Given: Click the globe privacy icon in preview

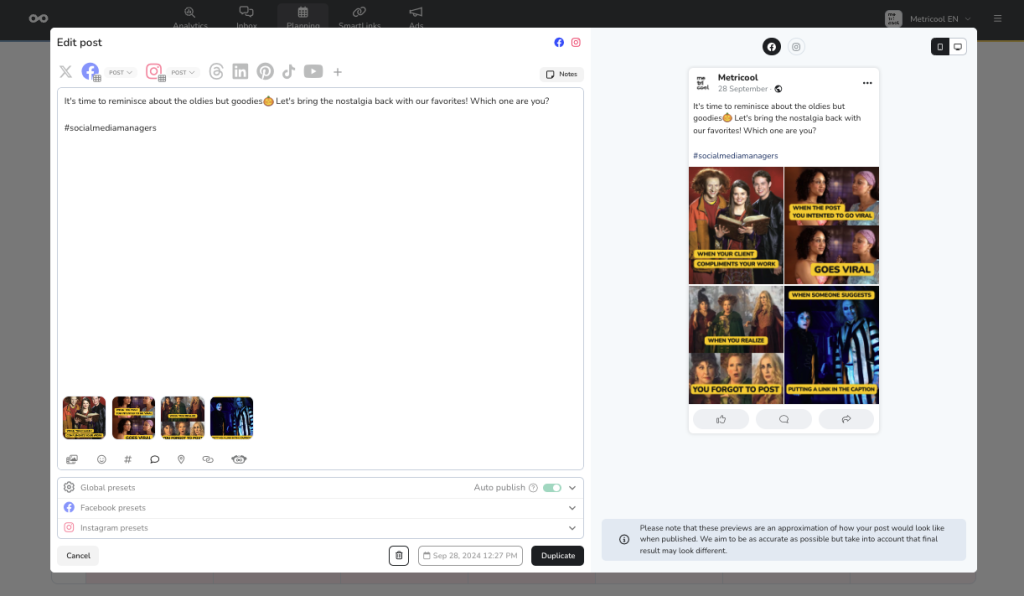Looking at the screenshot, I should [778, 89].
